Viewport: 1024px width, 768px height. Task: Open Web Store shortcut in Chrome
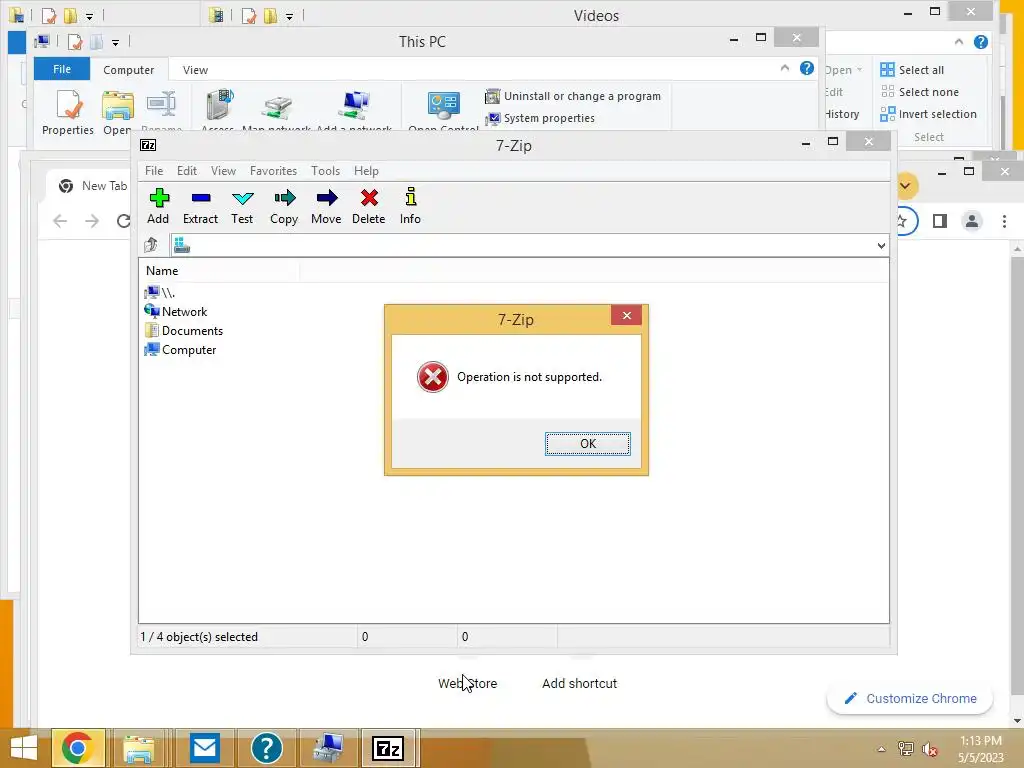click(468, 683)
